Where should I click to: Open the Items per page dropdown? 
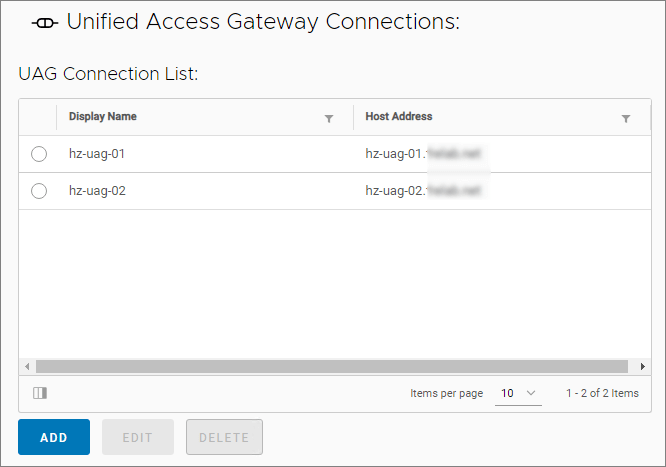[x=519, y=393]
